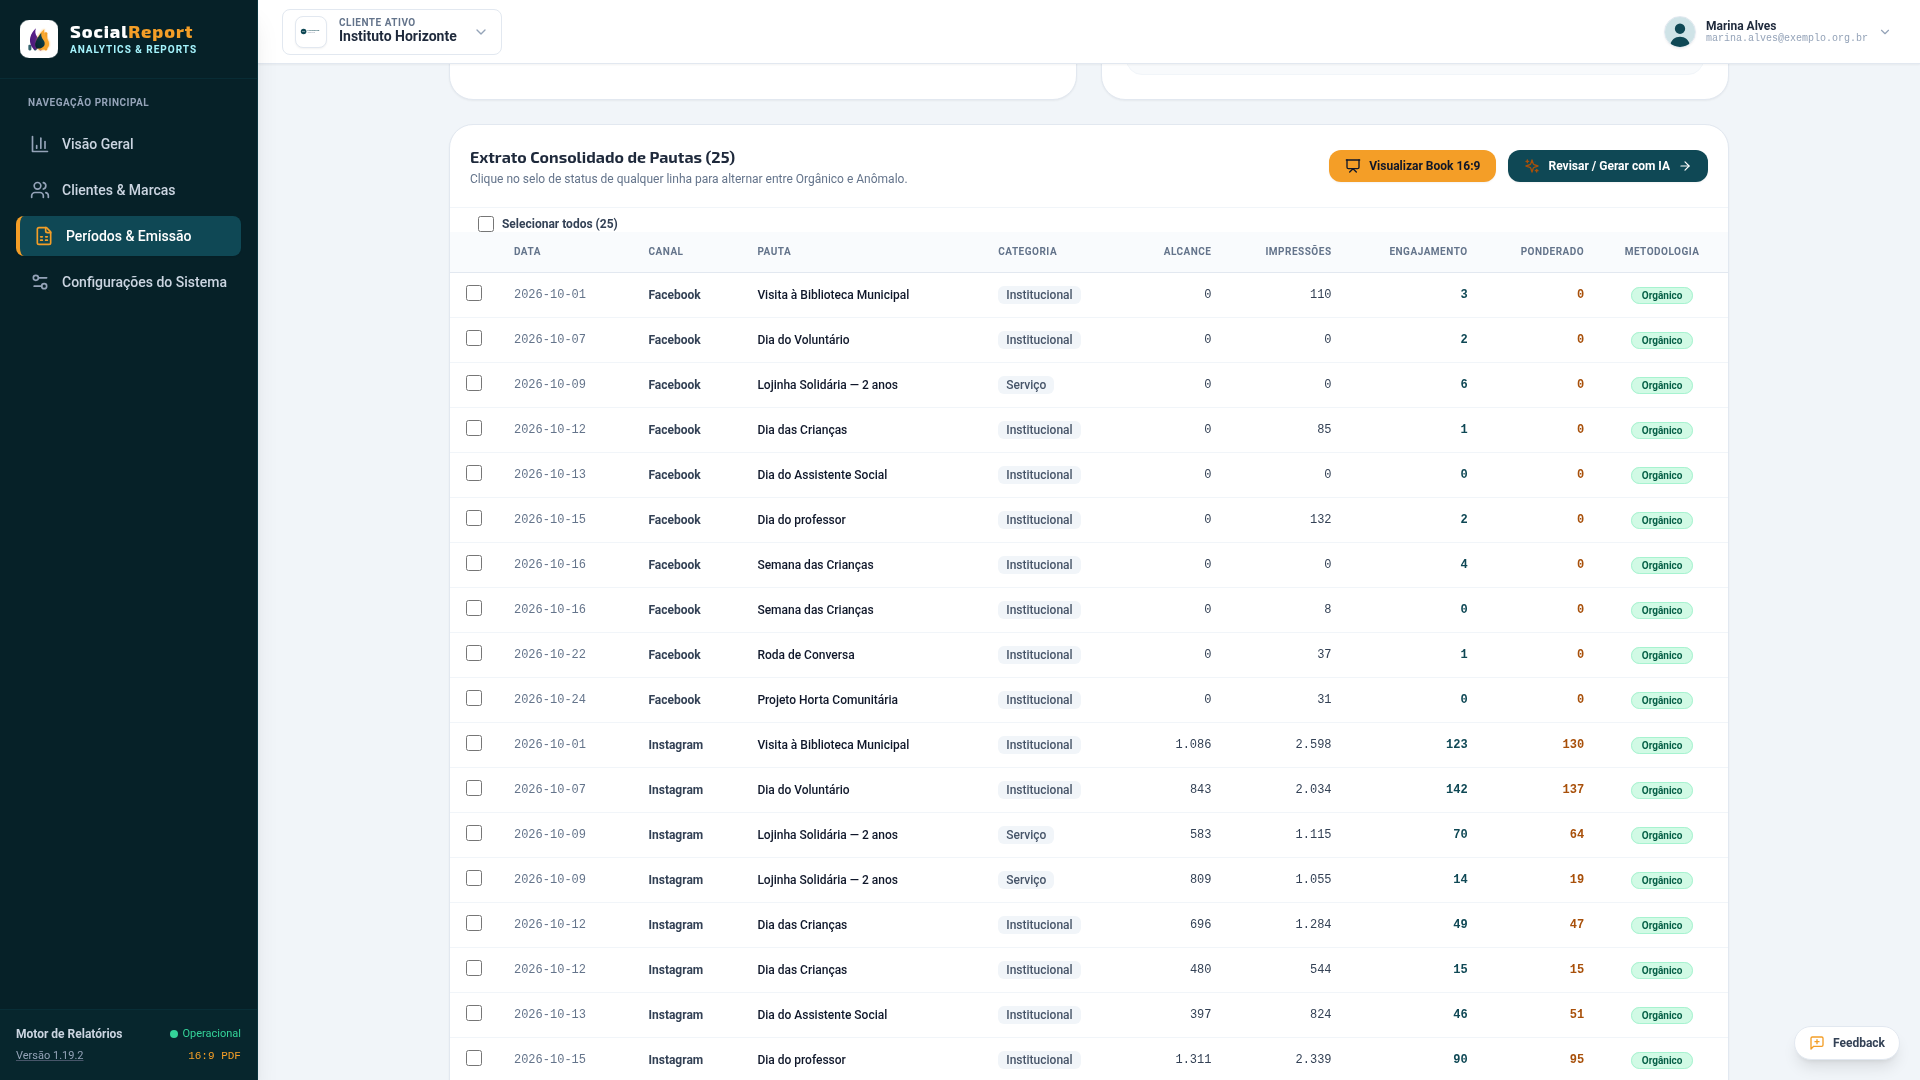
Task: Expand the Marina Alves account menu chevron
Action: (x=1885, y=32)
